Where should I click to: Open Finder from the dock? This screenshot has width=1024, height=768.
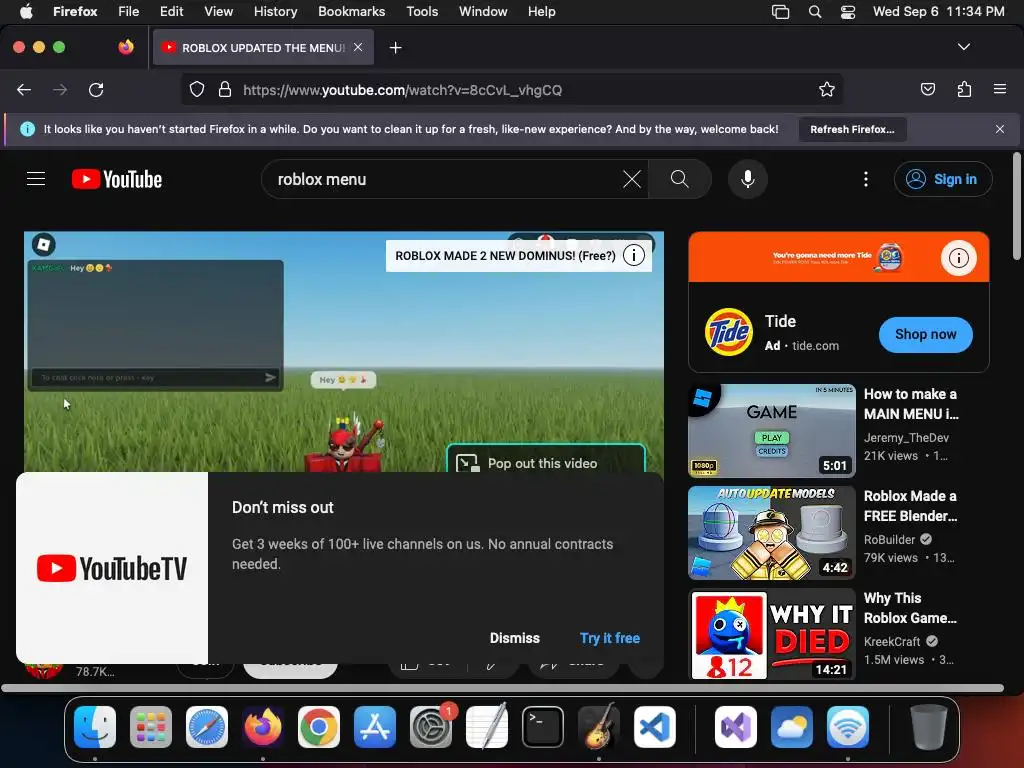click(95, 727)
